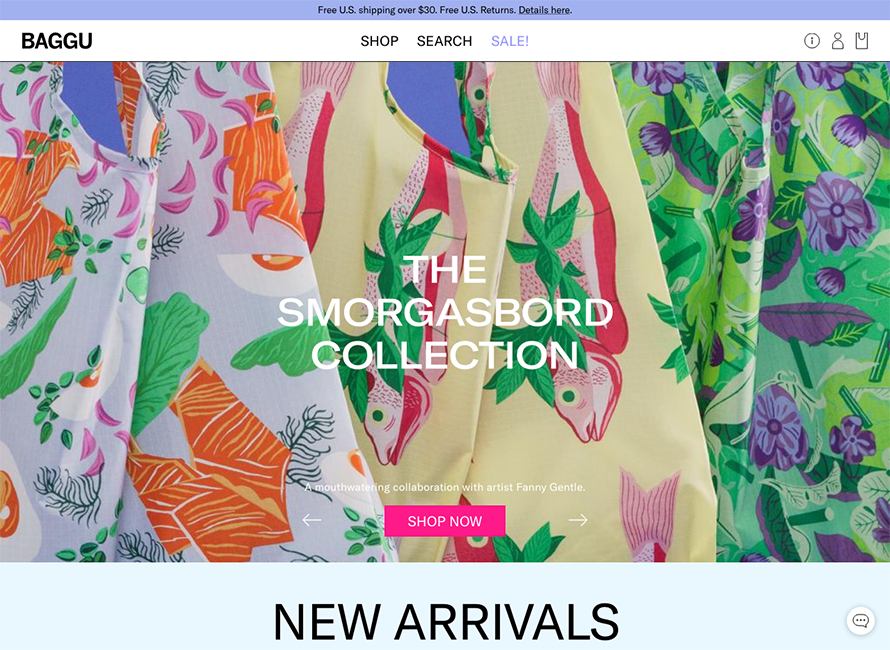
Task: Go to the SALE! section
Action: (x=510, y=41)
